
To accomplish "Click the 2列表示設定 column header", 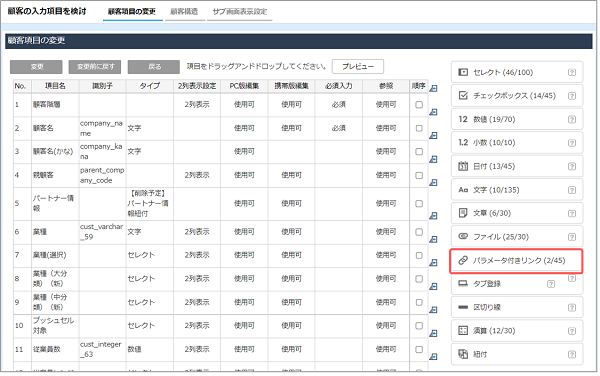I will 197,86.
